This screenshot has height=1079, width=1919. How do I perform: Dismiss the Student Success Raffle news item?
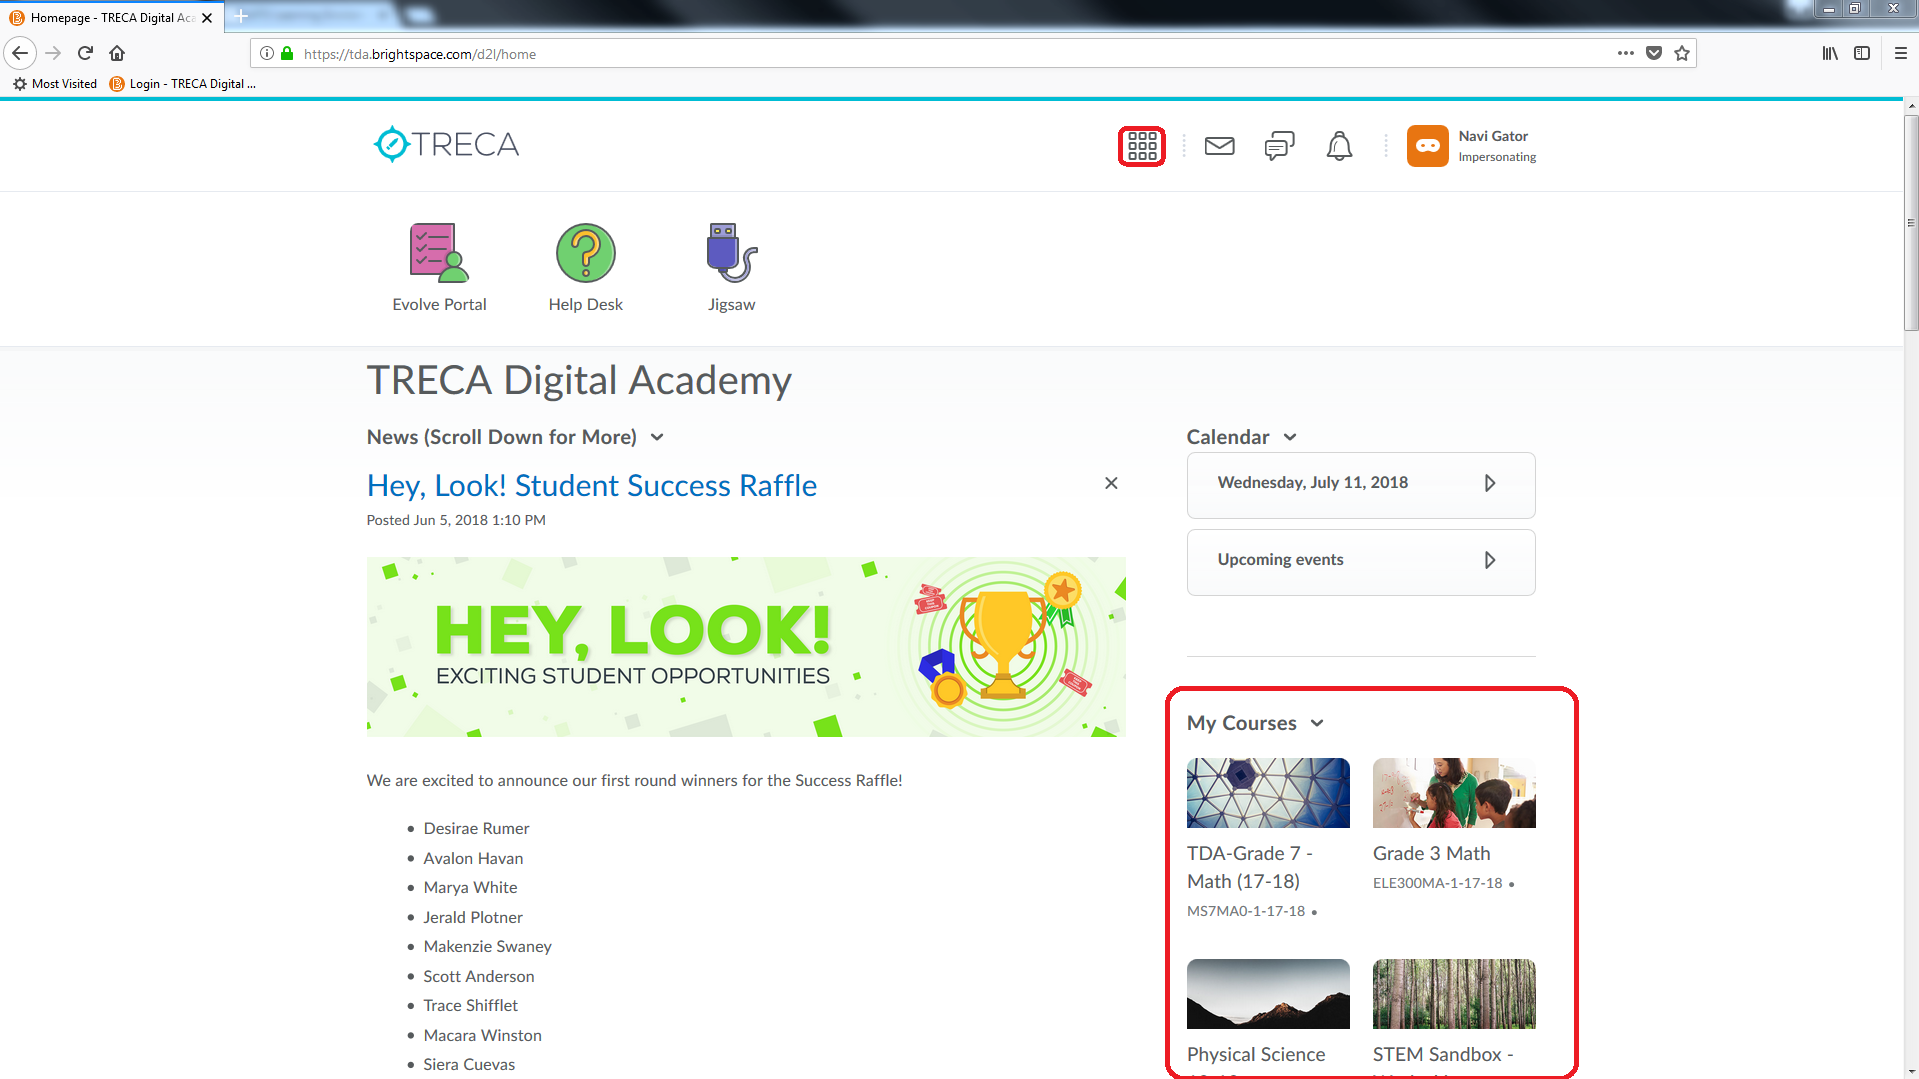pyautogui.click(x=1111, y=483)
